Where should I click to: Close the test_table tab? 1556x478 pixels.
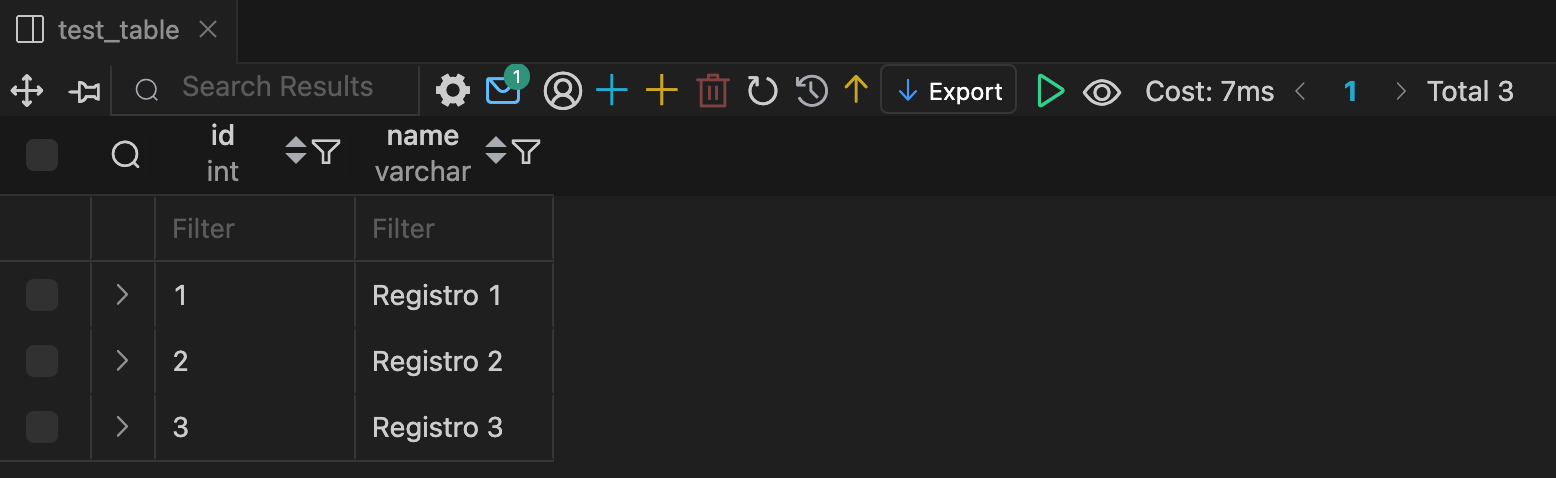tap(208, 30)
